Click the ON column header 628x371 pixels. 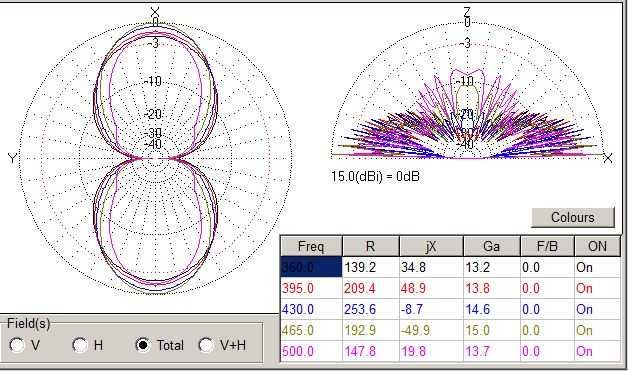pyautogui.click(x=597, y=246)
